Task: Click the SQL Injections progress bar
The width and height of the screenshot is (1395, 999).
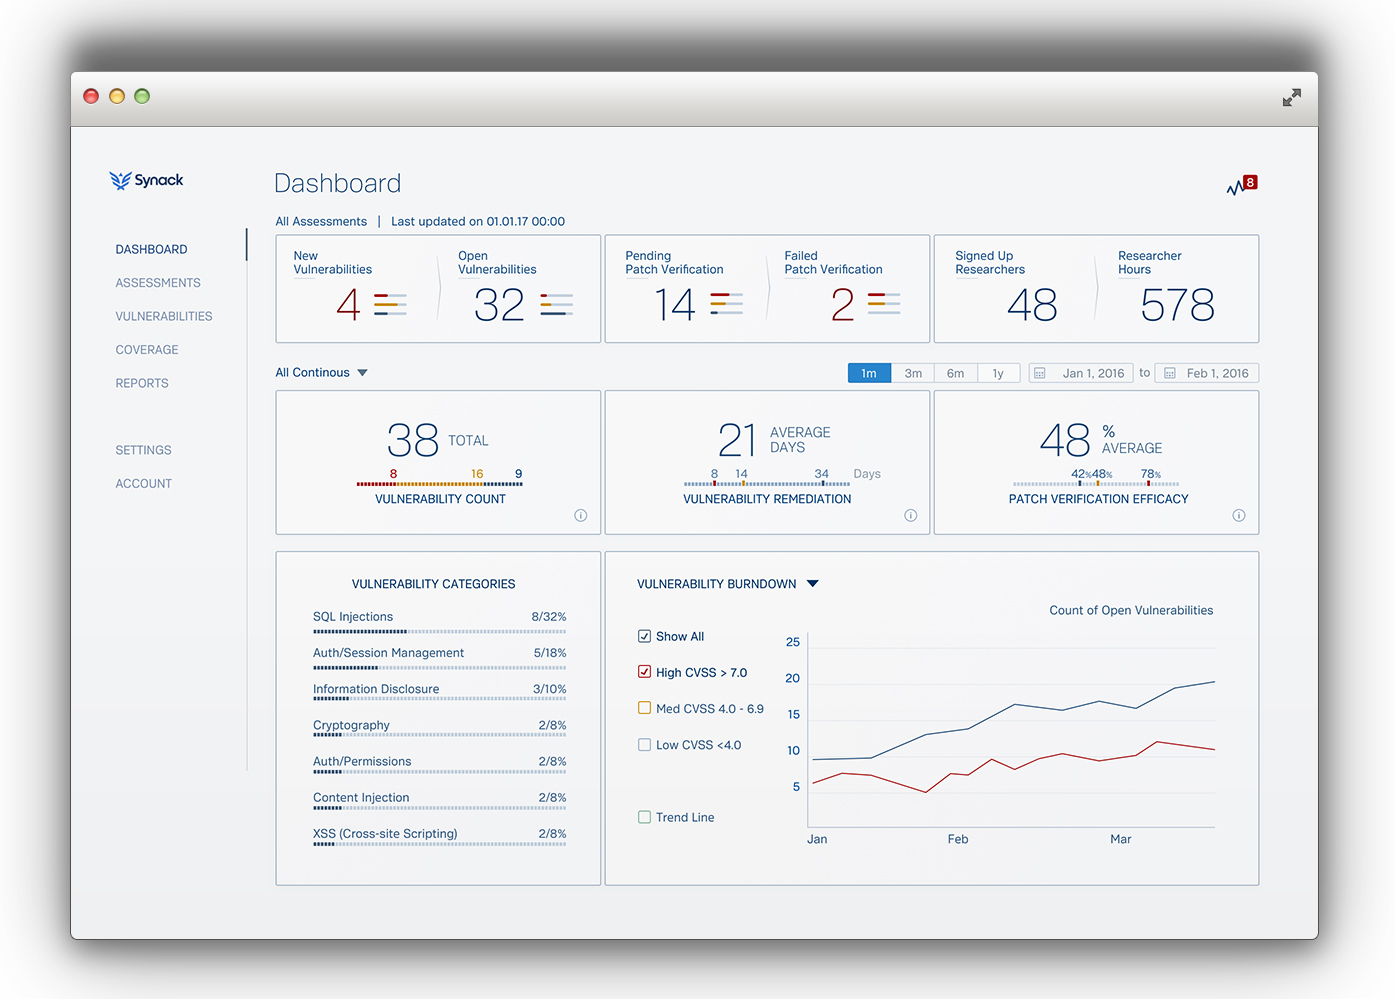Action: click(439, 632)
